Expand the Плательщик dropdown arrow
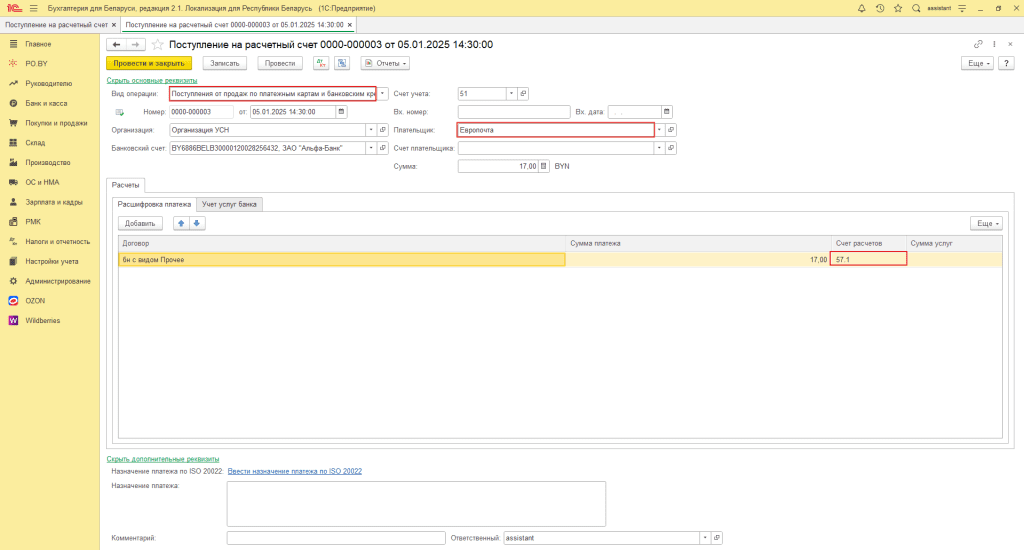Image resolution: width=1024 pixels, height=550 pixels. (660, 130)
